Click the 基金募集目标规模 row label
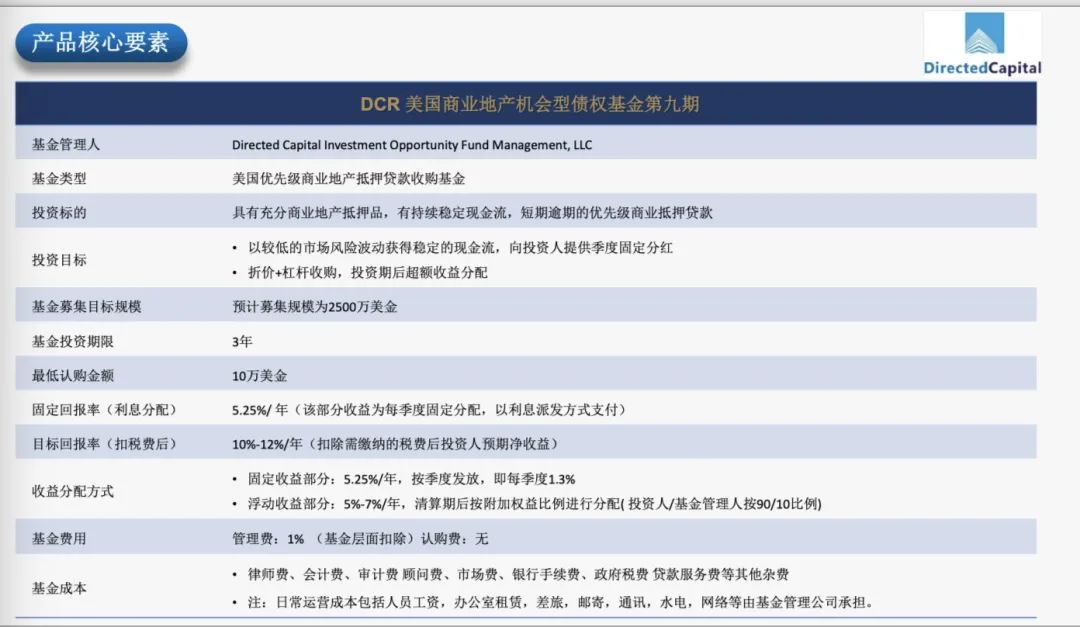This screenshot has height=627, width=1080. click(87, 307)
